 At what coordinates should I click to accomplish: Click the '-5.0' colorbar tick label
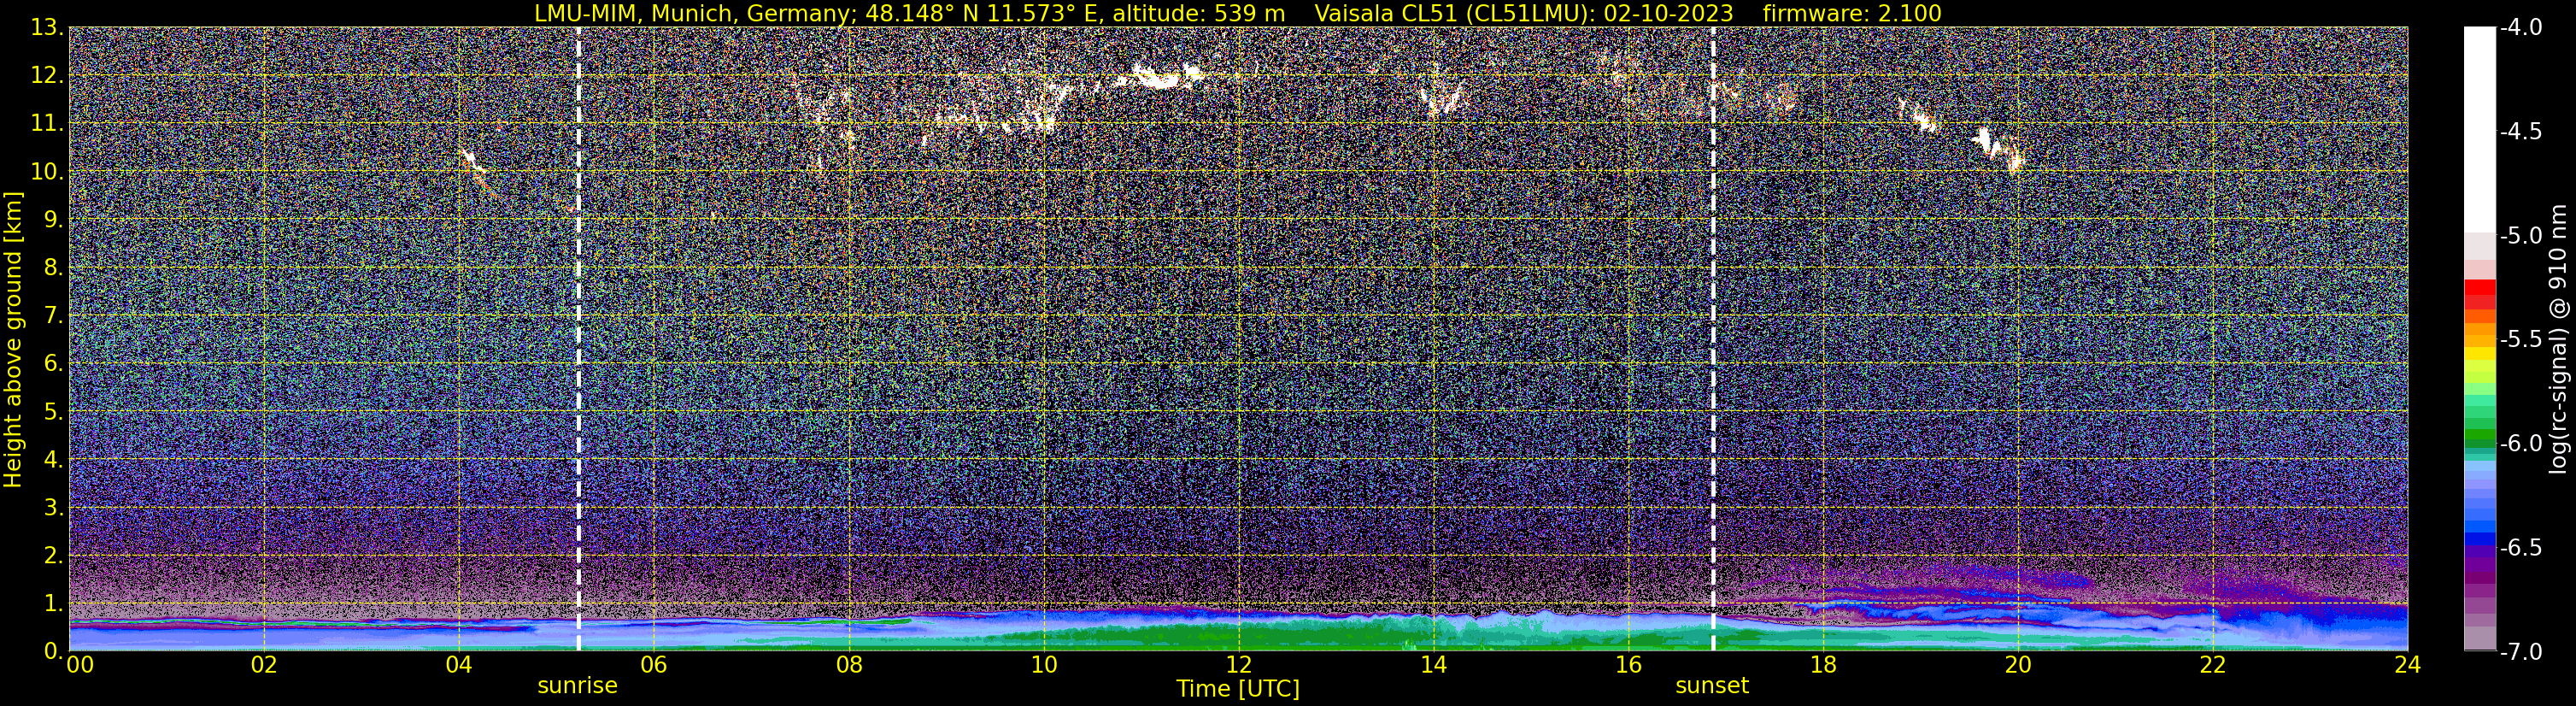(2521, 235)
